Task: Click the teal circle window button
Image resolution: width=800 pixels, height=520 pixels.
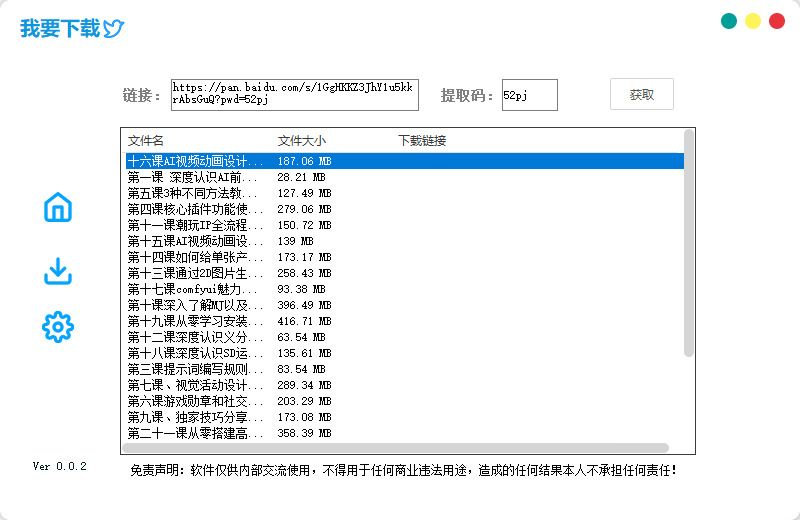Action: pos(729,21)
